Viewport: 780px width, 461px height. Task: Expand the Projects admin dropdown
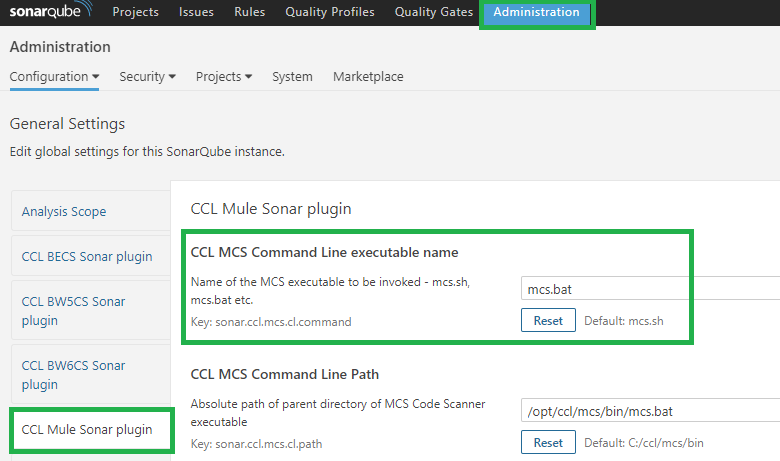pos(223,77)
